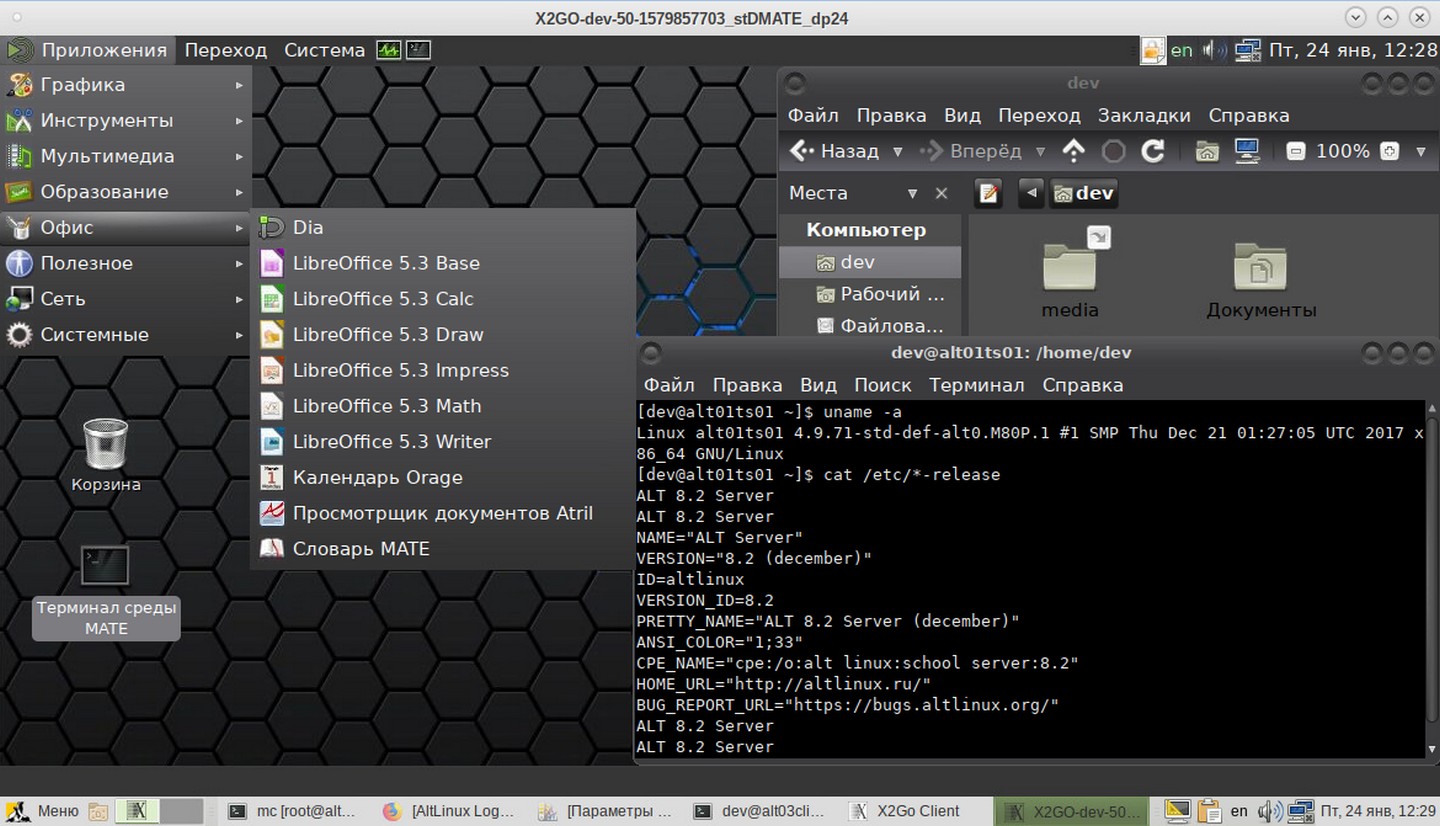The height and width of the screenshot is (826, 1440).
Task: Open LibreOffice 5.3 Writer
Action: pos(443,441)
